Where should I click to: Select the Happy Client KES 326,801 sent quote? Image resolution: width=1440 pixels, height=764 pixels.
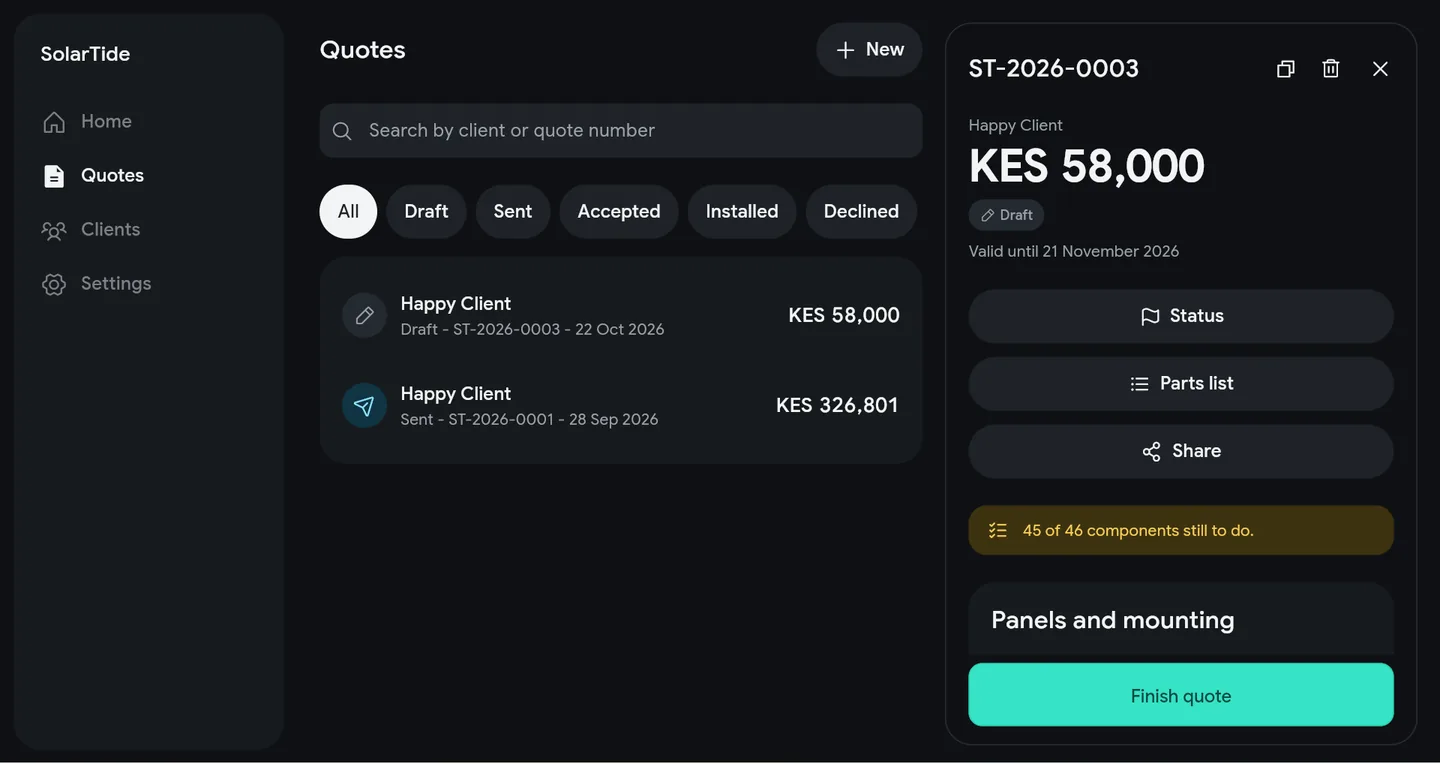[621, 405]
